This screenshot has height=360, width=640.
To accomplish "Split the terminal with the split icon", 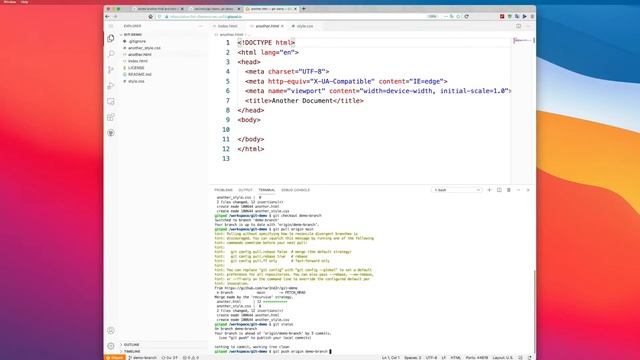I will (x=499, y=190).
